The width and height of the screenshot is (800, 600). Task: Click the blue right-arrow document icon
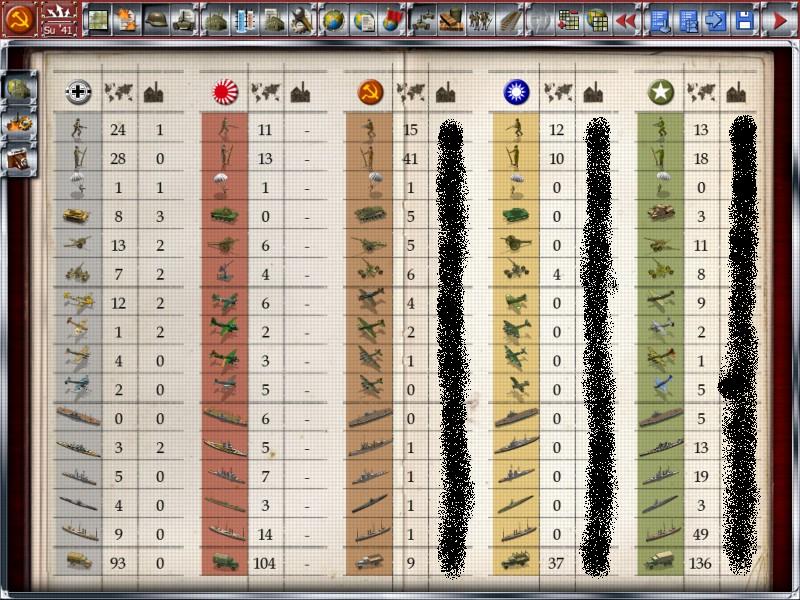point(716,20)
